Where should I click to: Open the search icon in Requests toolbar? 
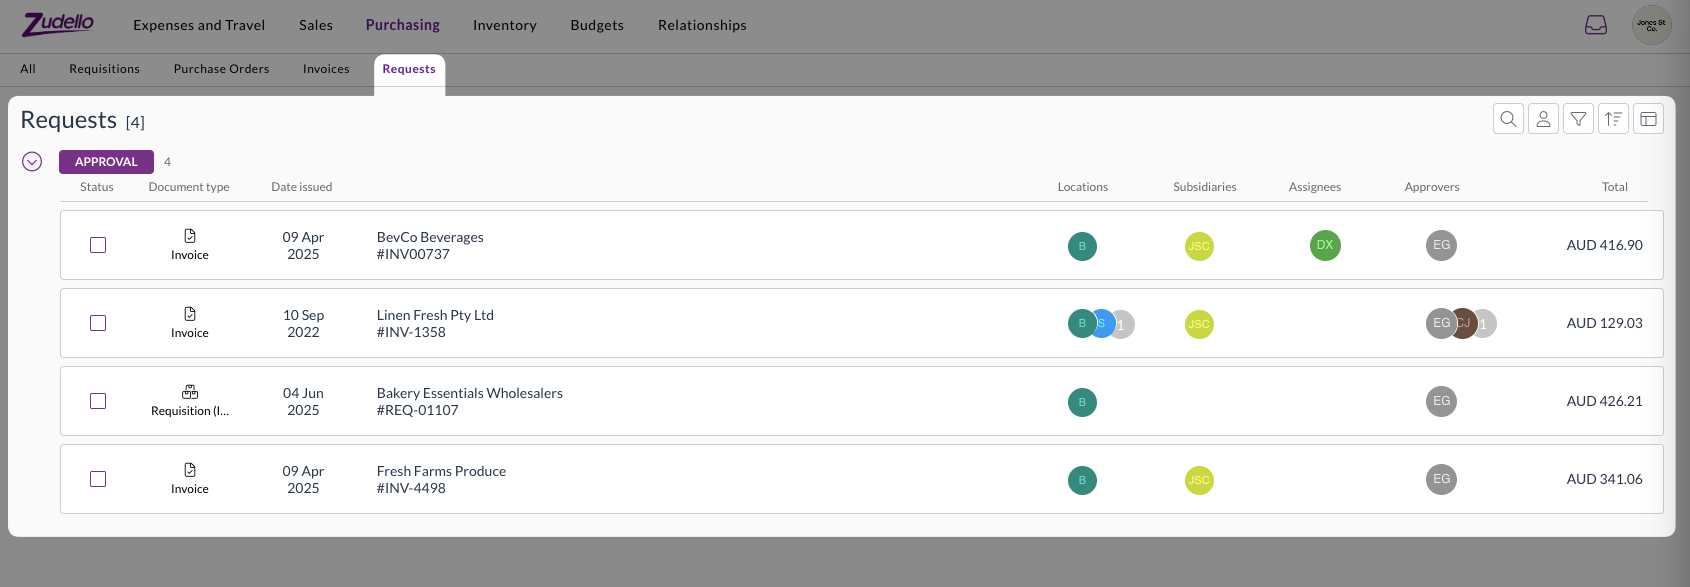point(1508,119)
